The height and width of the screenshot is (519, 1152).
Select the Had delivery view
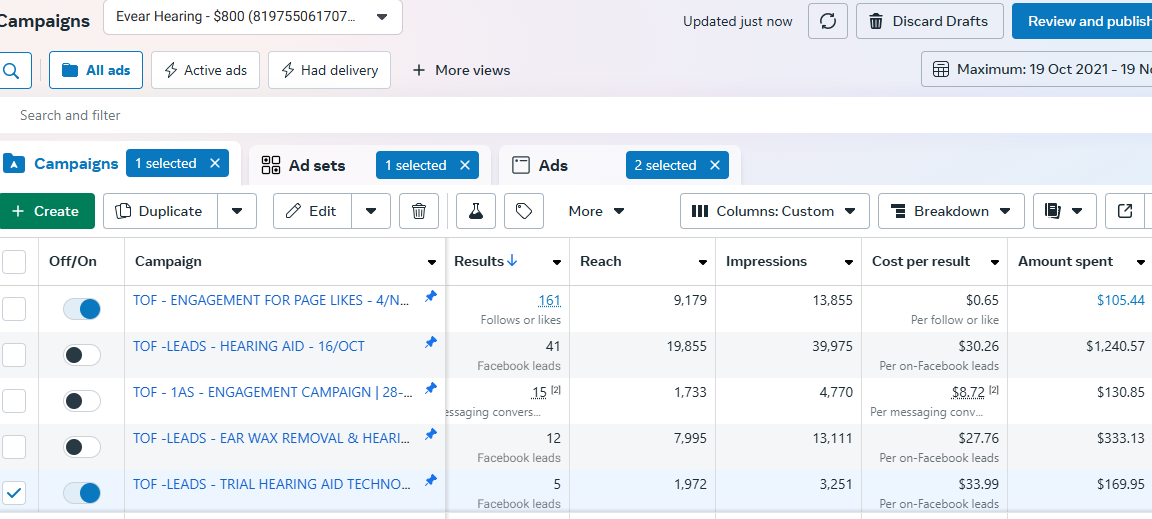pyautogui.click(x=329, y=70)
